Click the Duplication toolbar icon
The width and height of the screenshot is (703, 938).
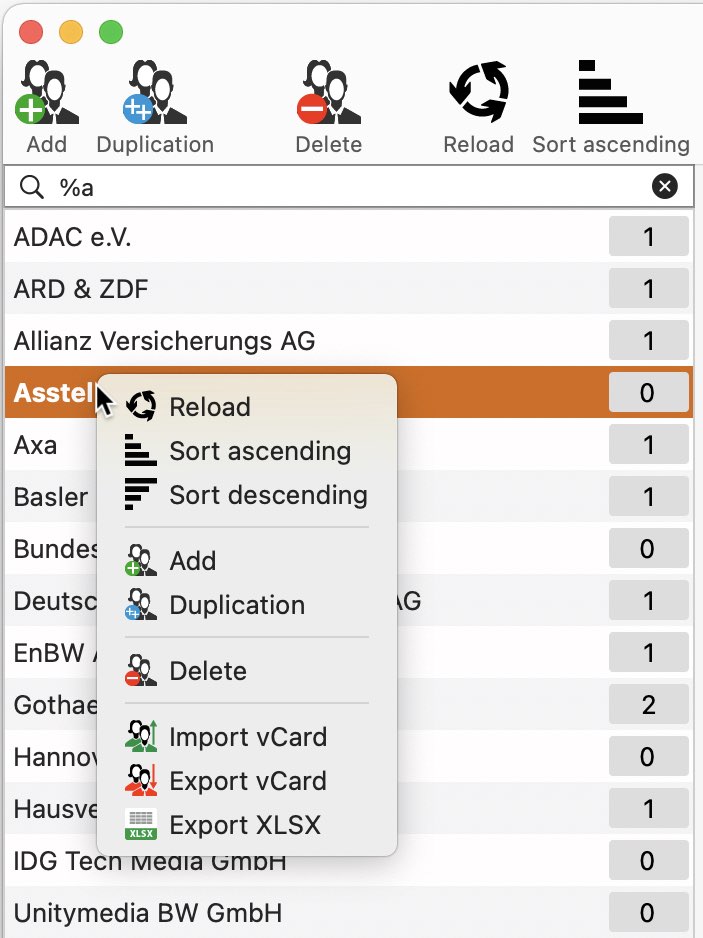tap(155, 92)
